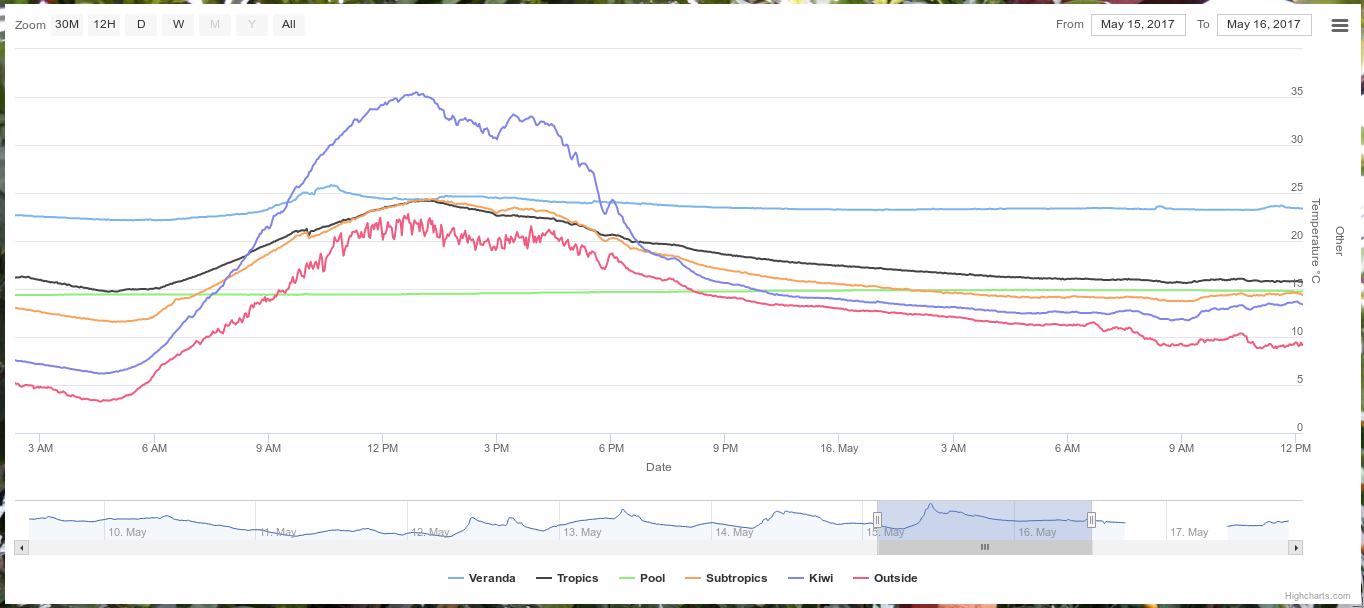Click the navigator scrollbar thumb grip

click(x=984, y=547)
